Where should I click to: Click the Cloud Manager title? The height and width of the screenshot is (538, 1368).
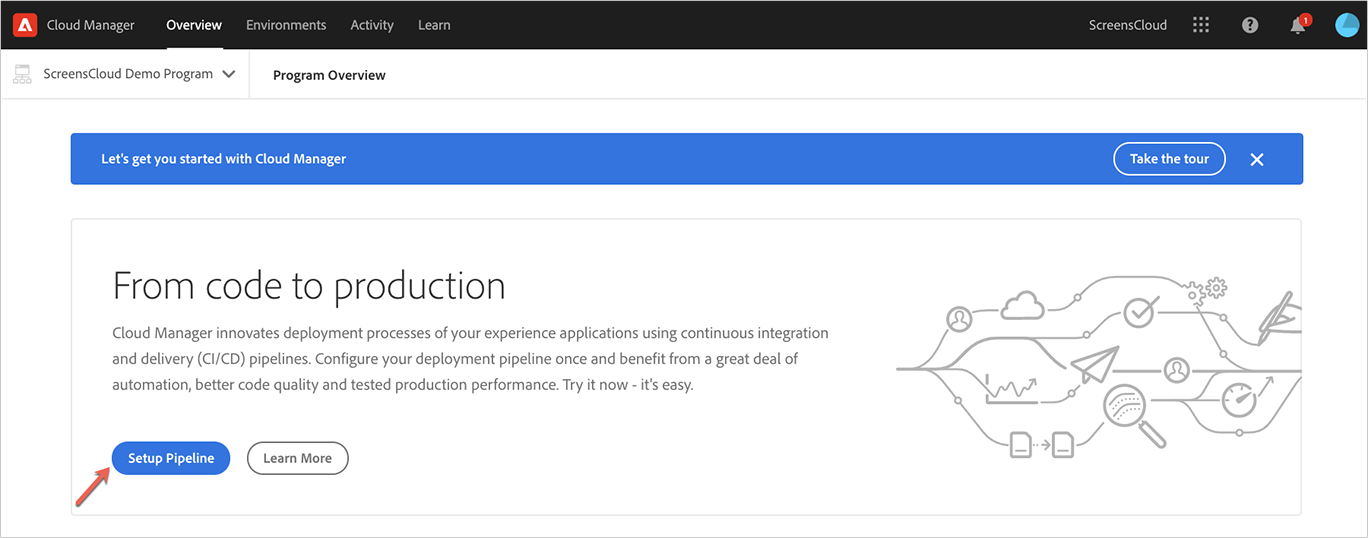tap(91, 25)
